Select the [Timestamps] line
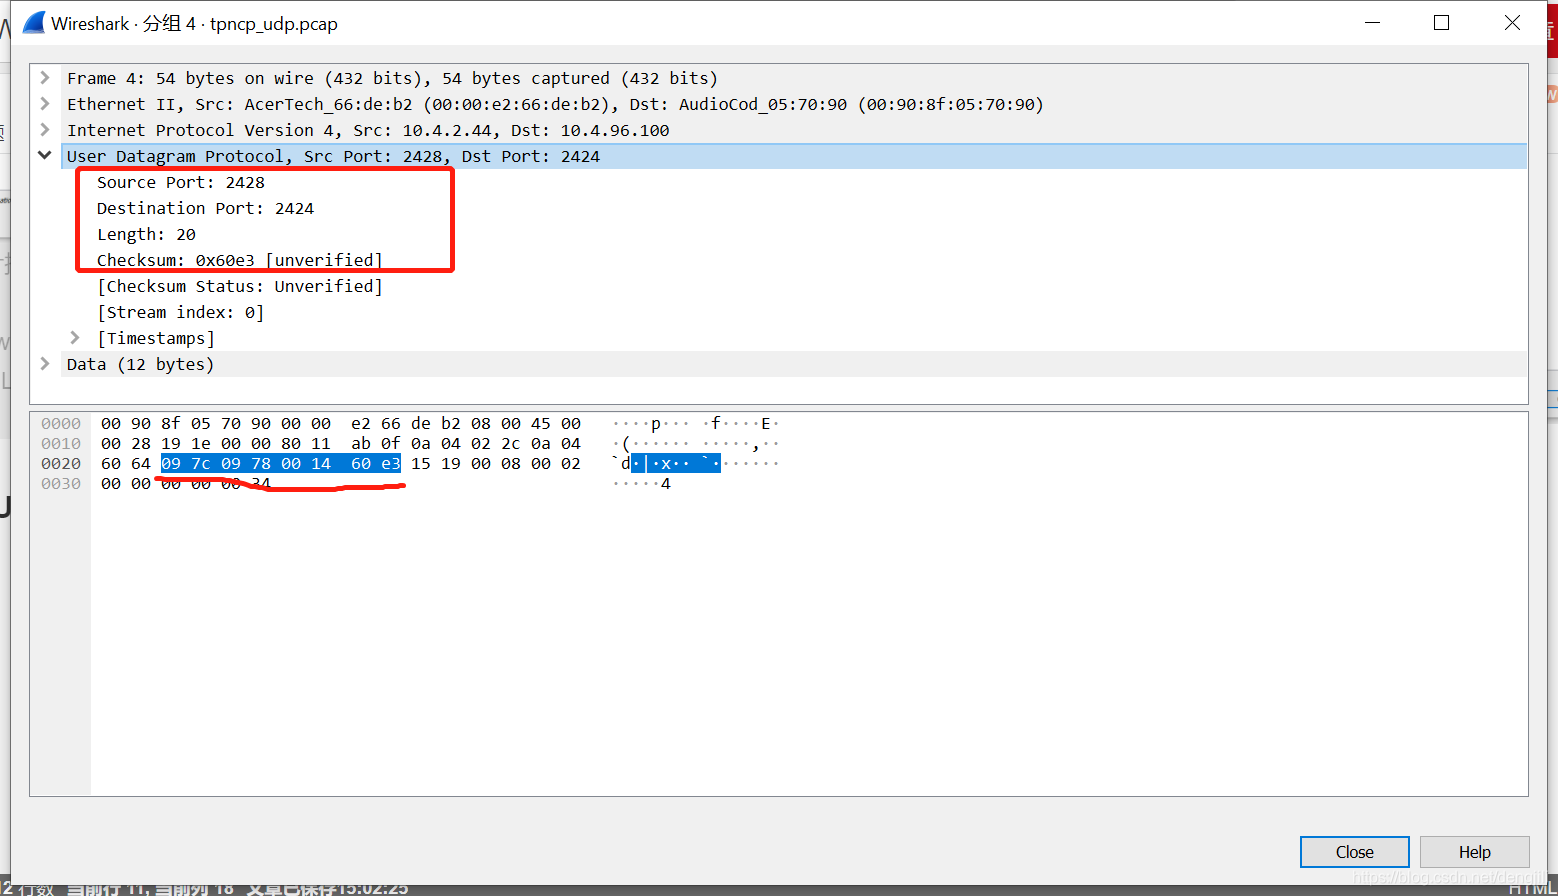This screenshot has width=1558, height=896. coord(156,338)
